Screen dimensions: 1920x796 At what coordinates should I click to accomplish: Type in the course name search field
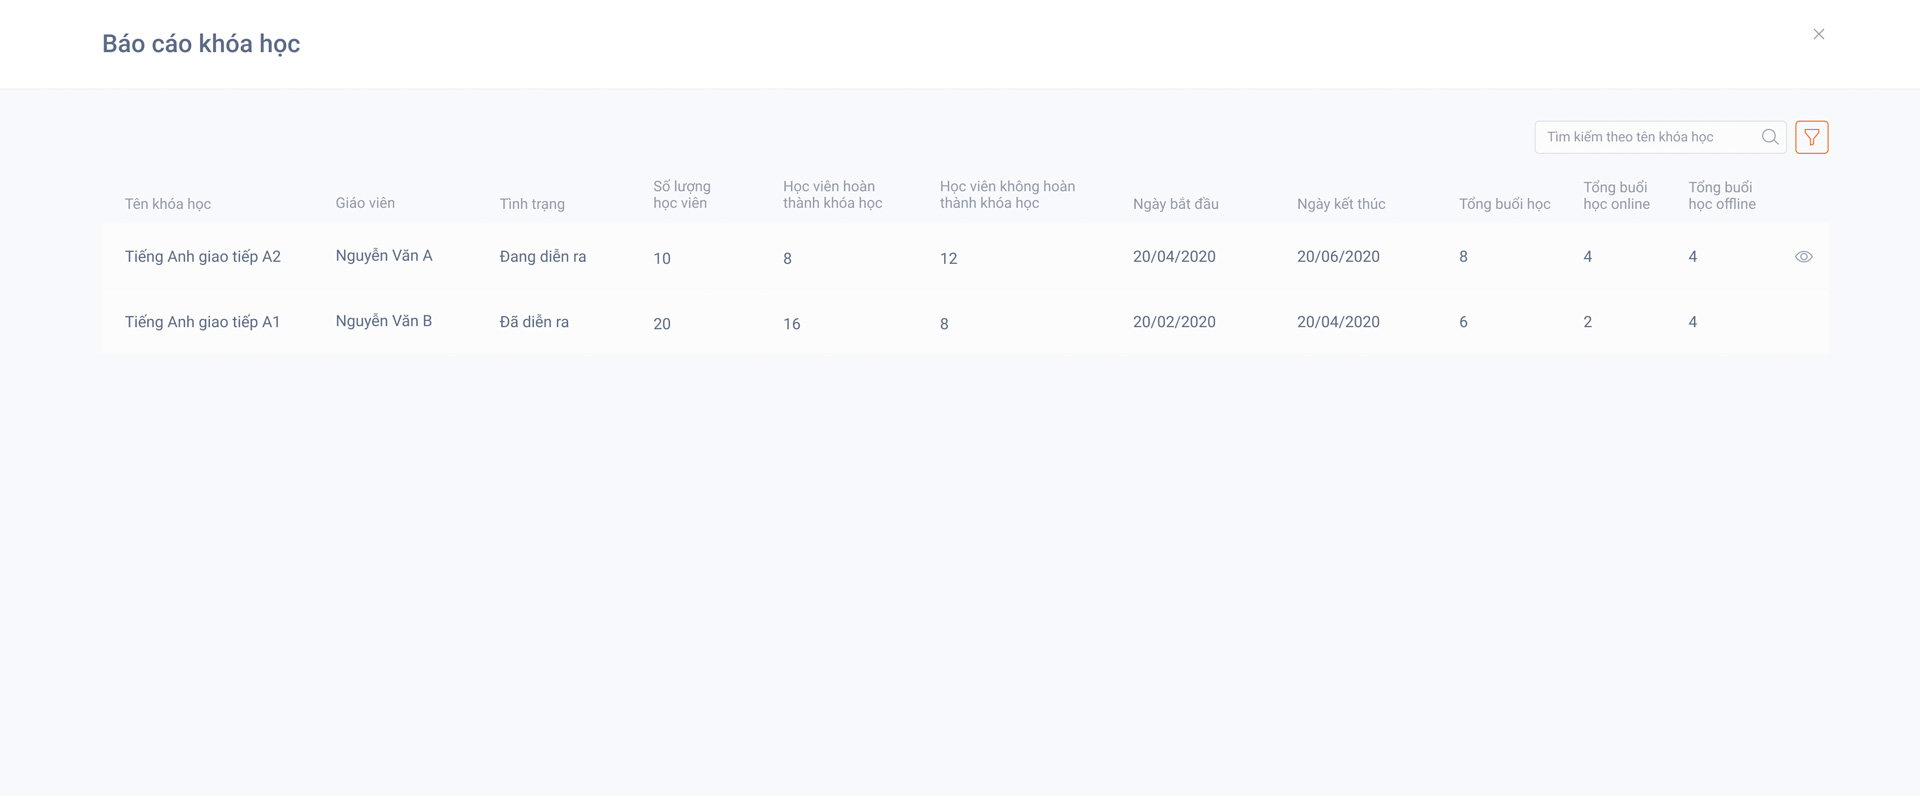tap(1647, 137)
